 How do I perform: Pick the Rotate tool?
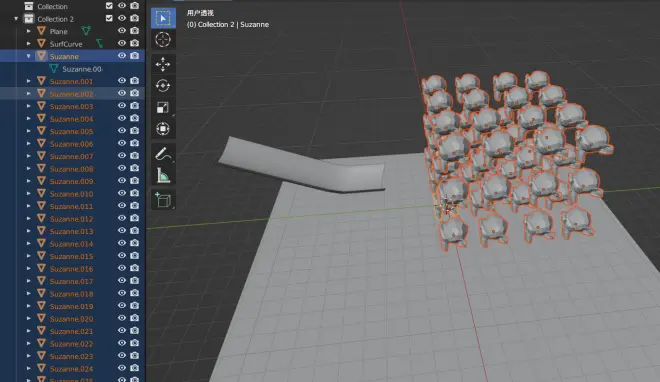click(x=163, y=86)
